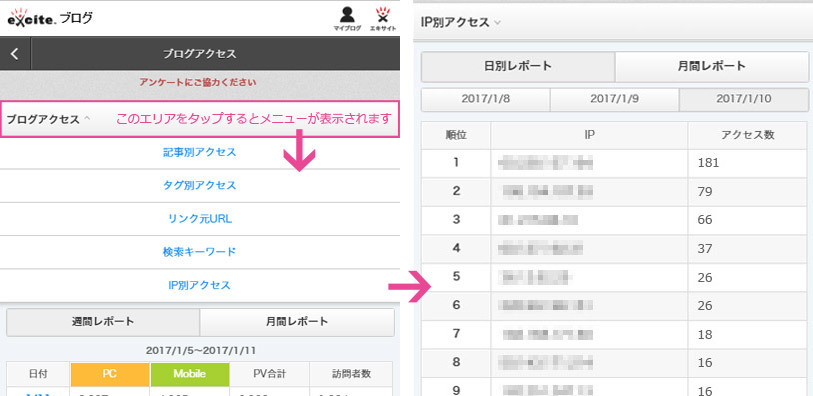Click the blurred IP in rank 3 row
The width and height of the screenshot is (813, 396).
click(538, 220)
